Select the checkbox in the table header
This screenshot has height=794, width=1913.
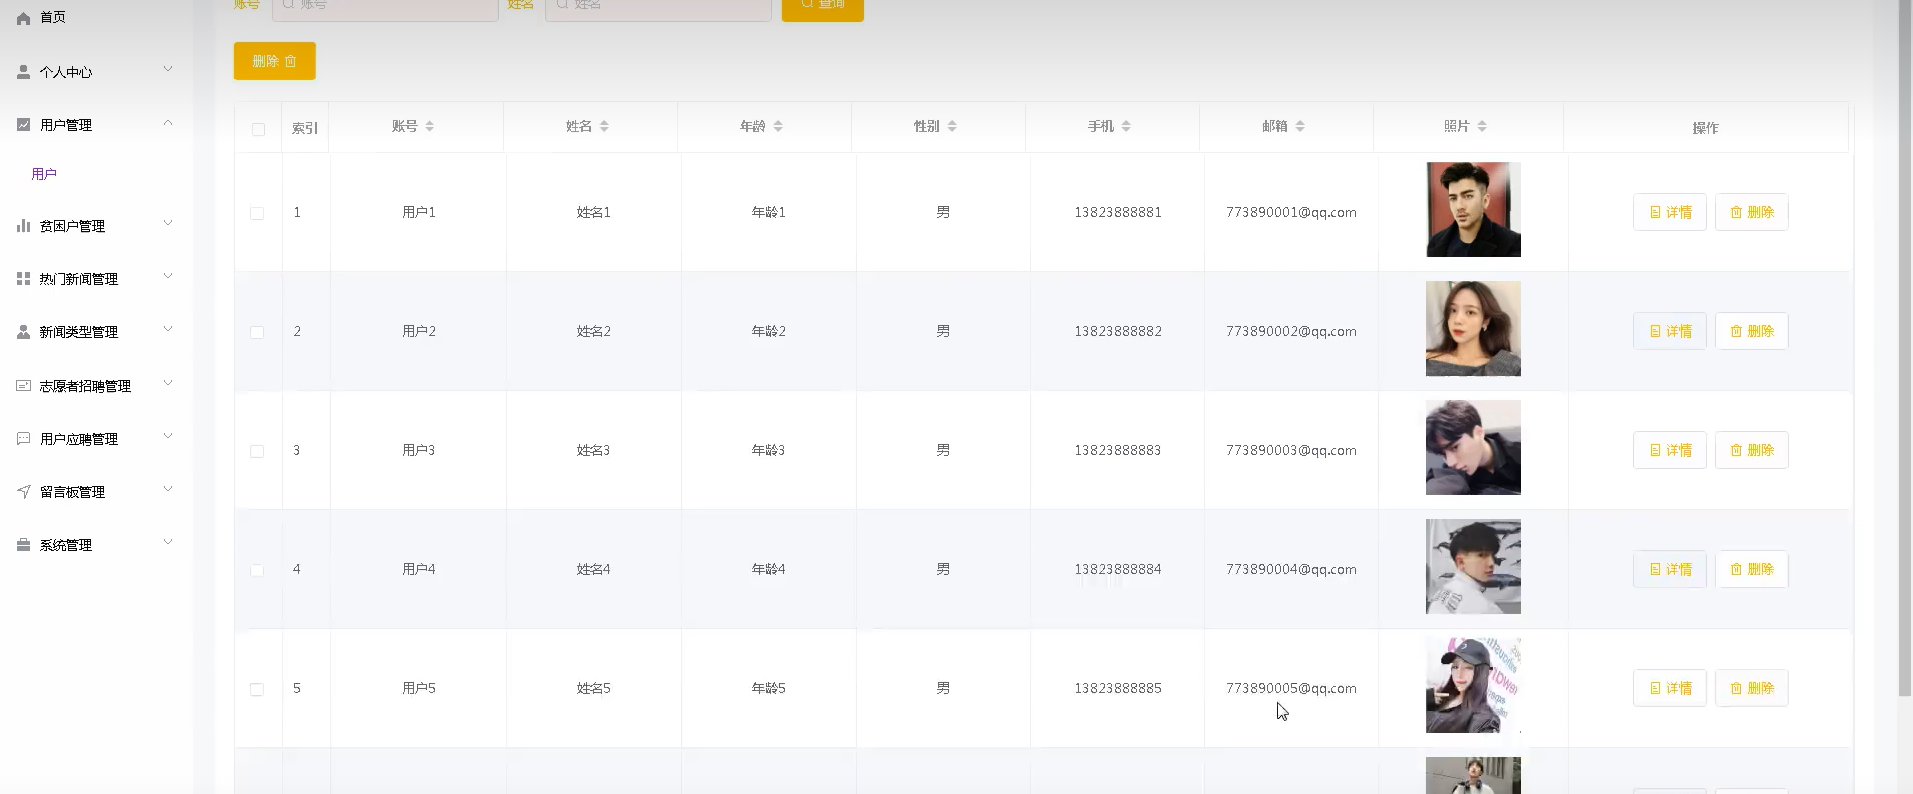point(258,129)
